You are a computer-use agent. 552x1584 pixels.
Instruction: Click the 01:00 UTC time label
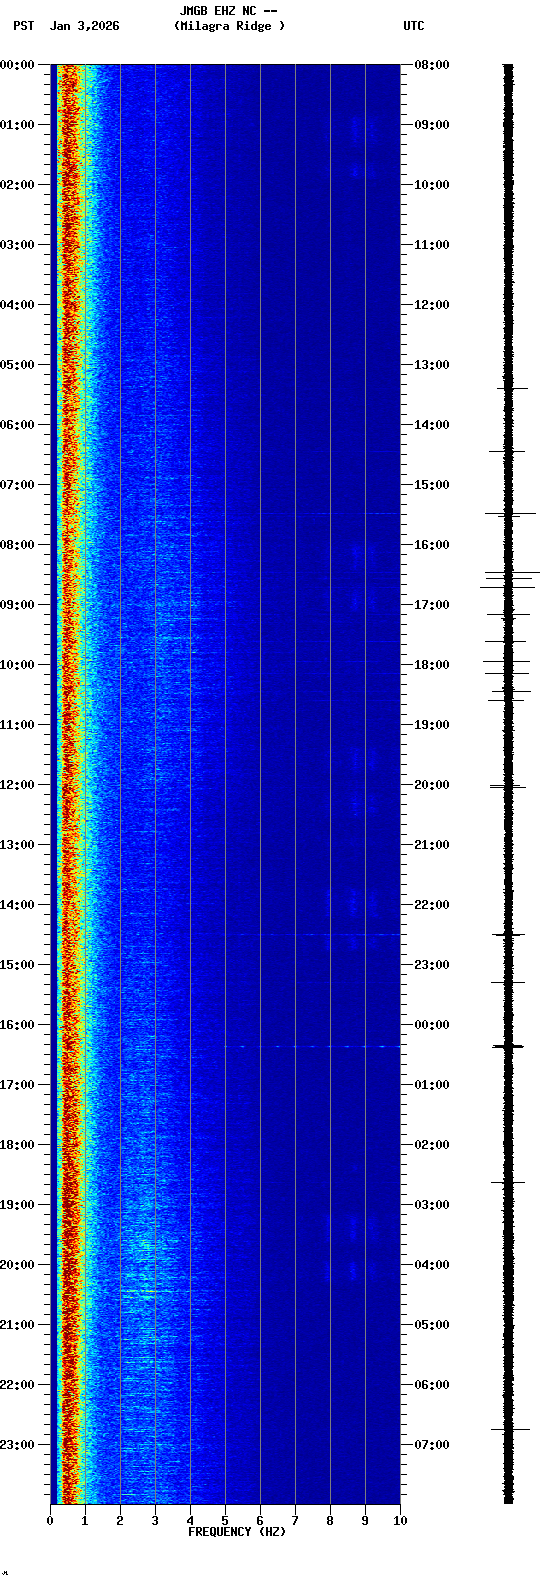(x=432, y=1085)
